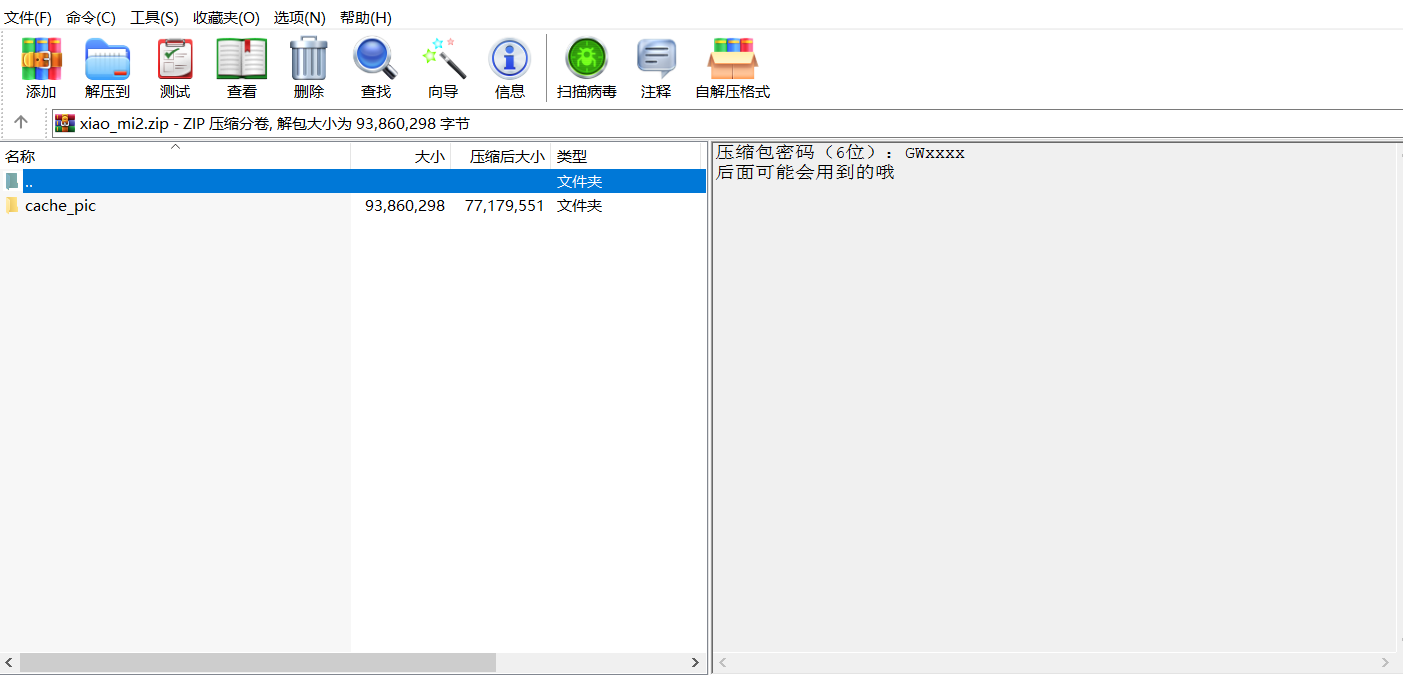Click the file list horizontal scrollbar right arrow
1403x675 pixels.
696,663
